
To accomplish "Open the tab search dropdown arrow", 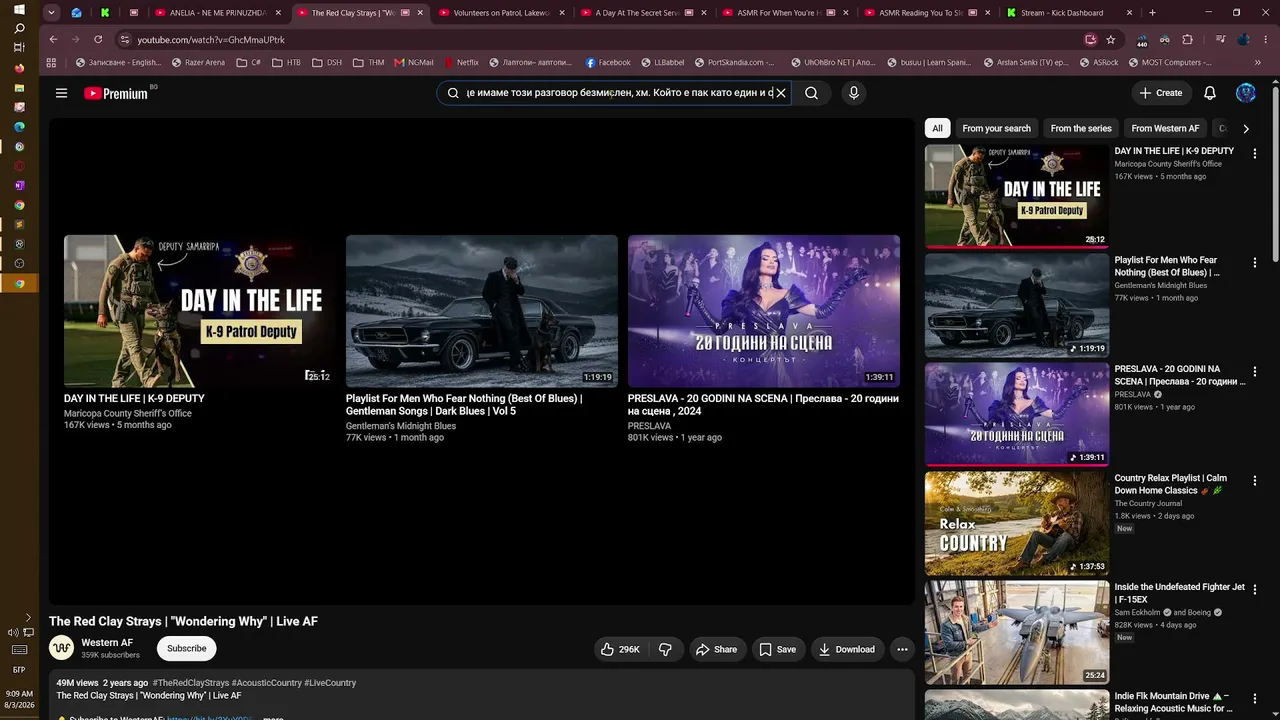I will tap(52, 13).
